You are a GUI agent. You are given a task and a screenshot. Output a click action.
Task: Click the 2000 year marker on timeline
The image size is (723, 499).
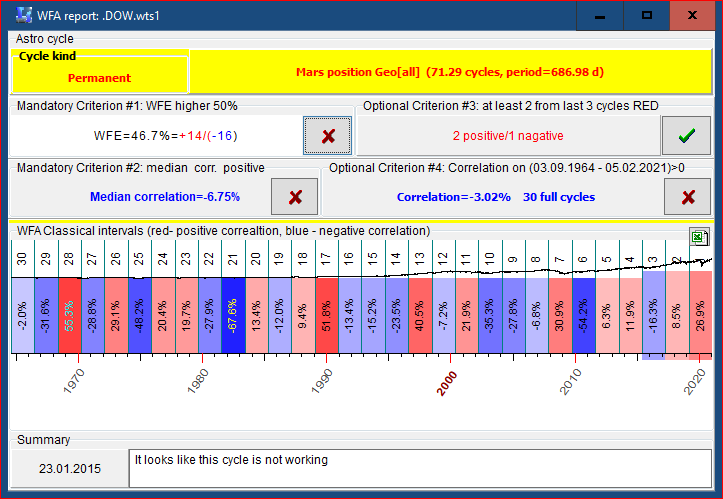click(x=447, y=383)
